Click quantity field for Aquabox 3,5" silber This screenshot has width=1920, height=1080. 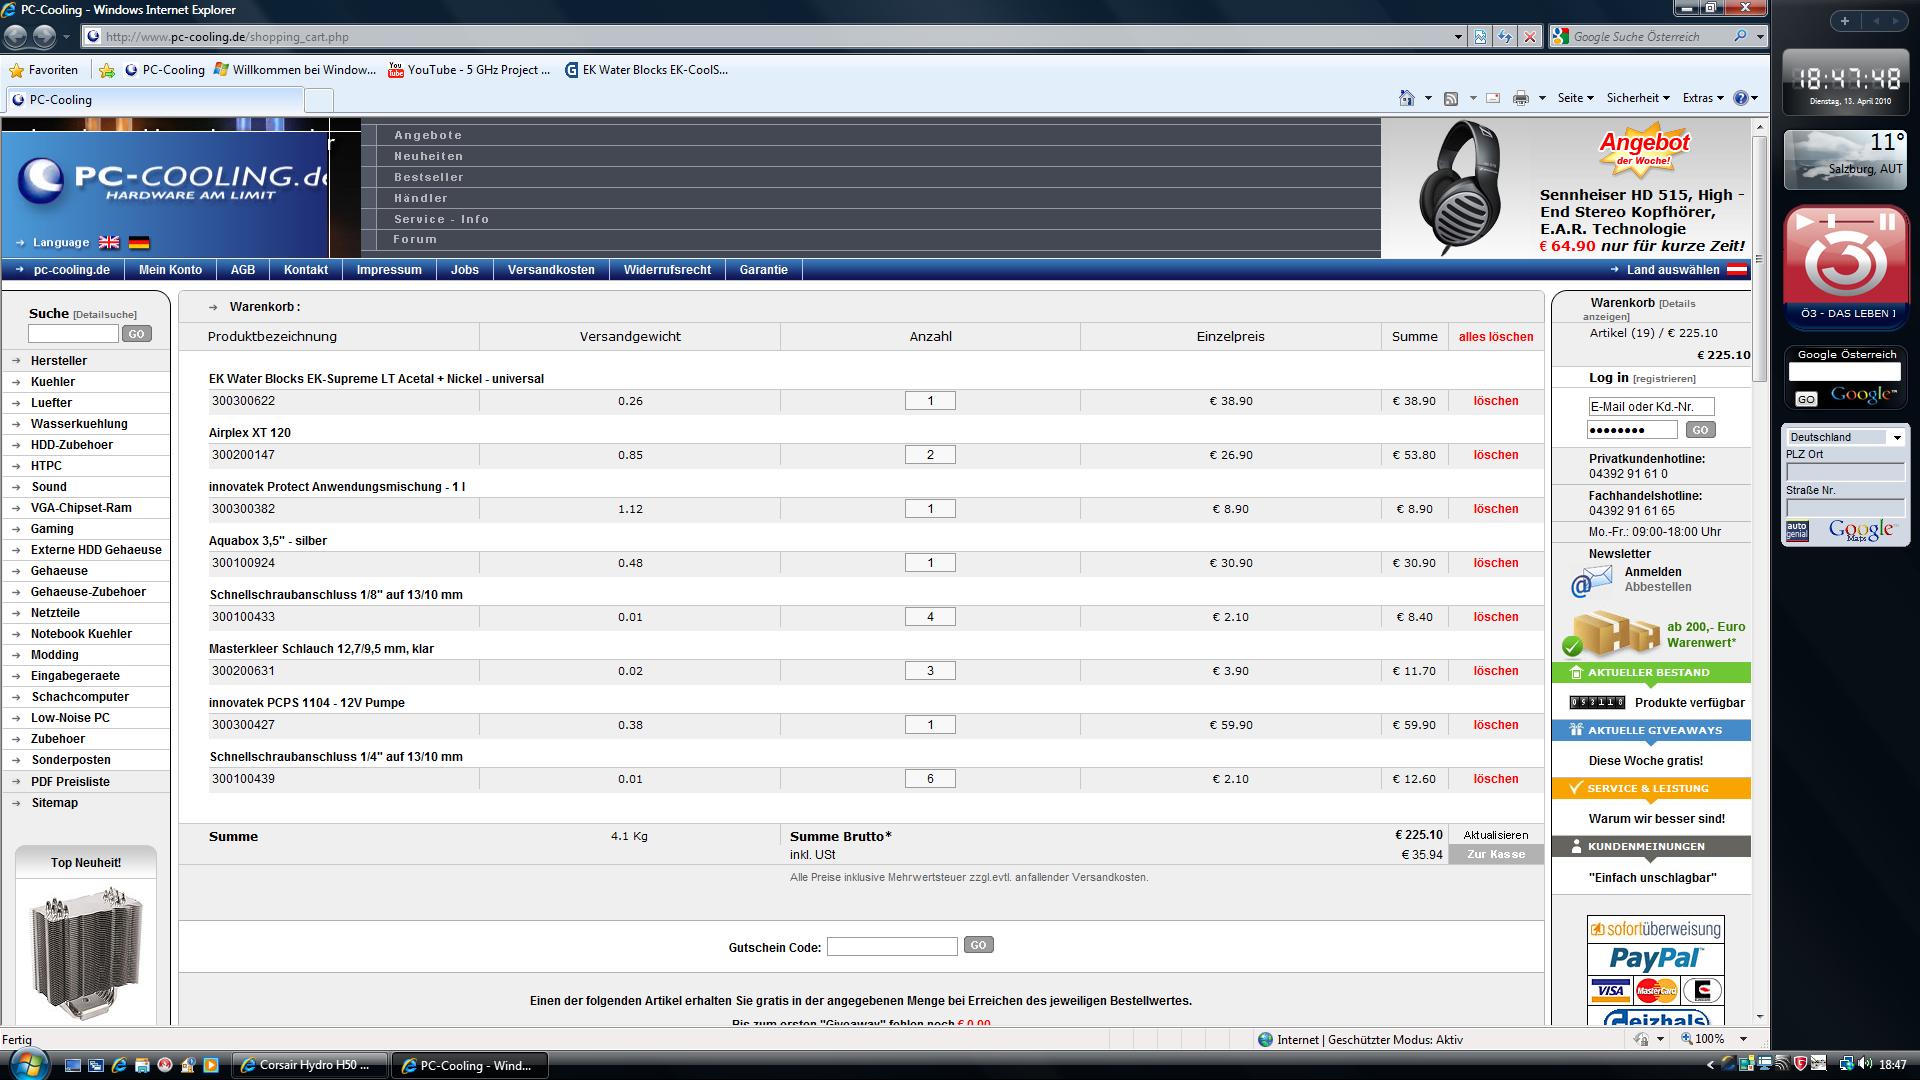(x=930, y=563)
